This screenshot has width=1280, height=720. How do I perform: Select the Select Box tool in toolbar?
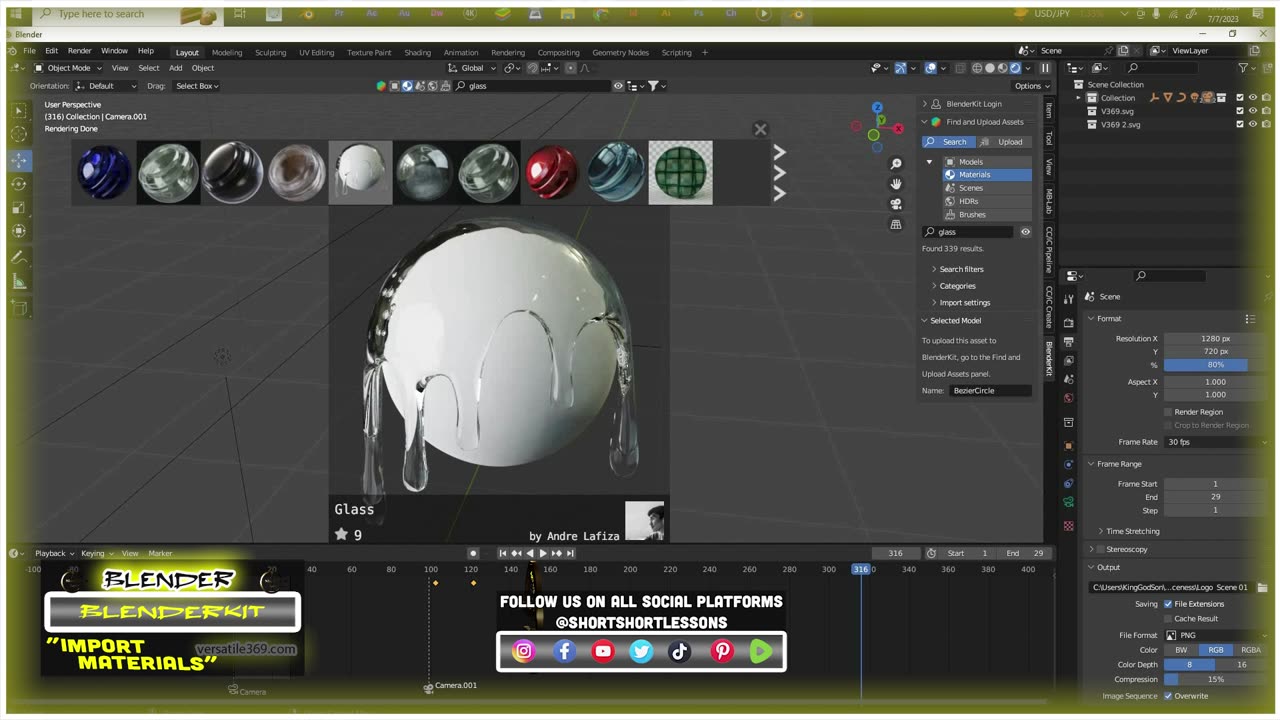pos(19,110)
